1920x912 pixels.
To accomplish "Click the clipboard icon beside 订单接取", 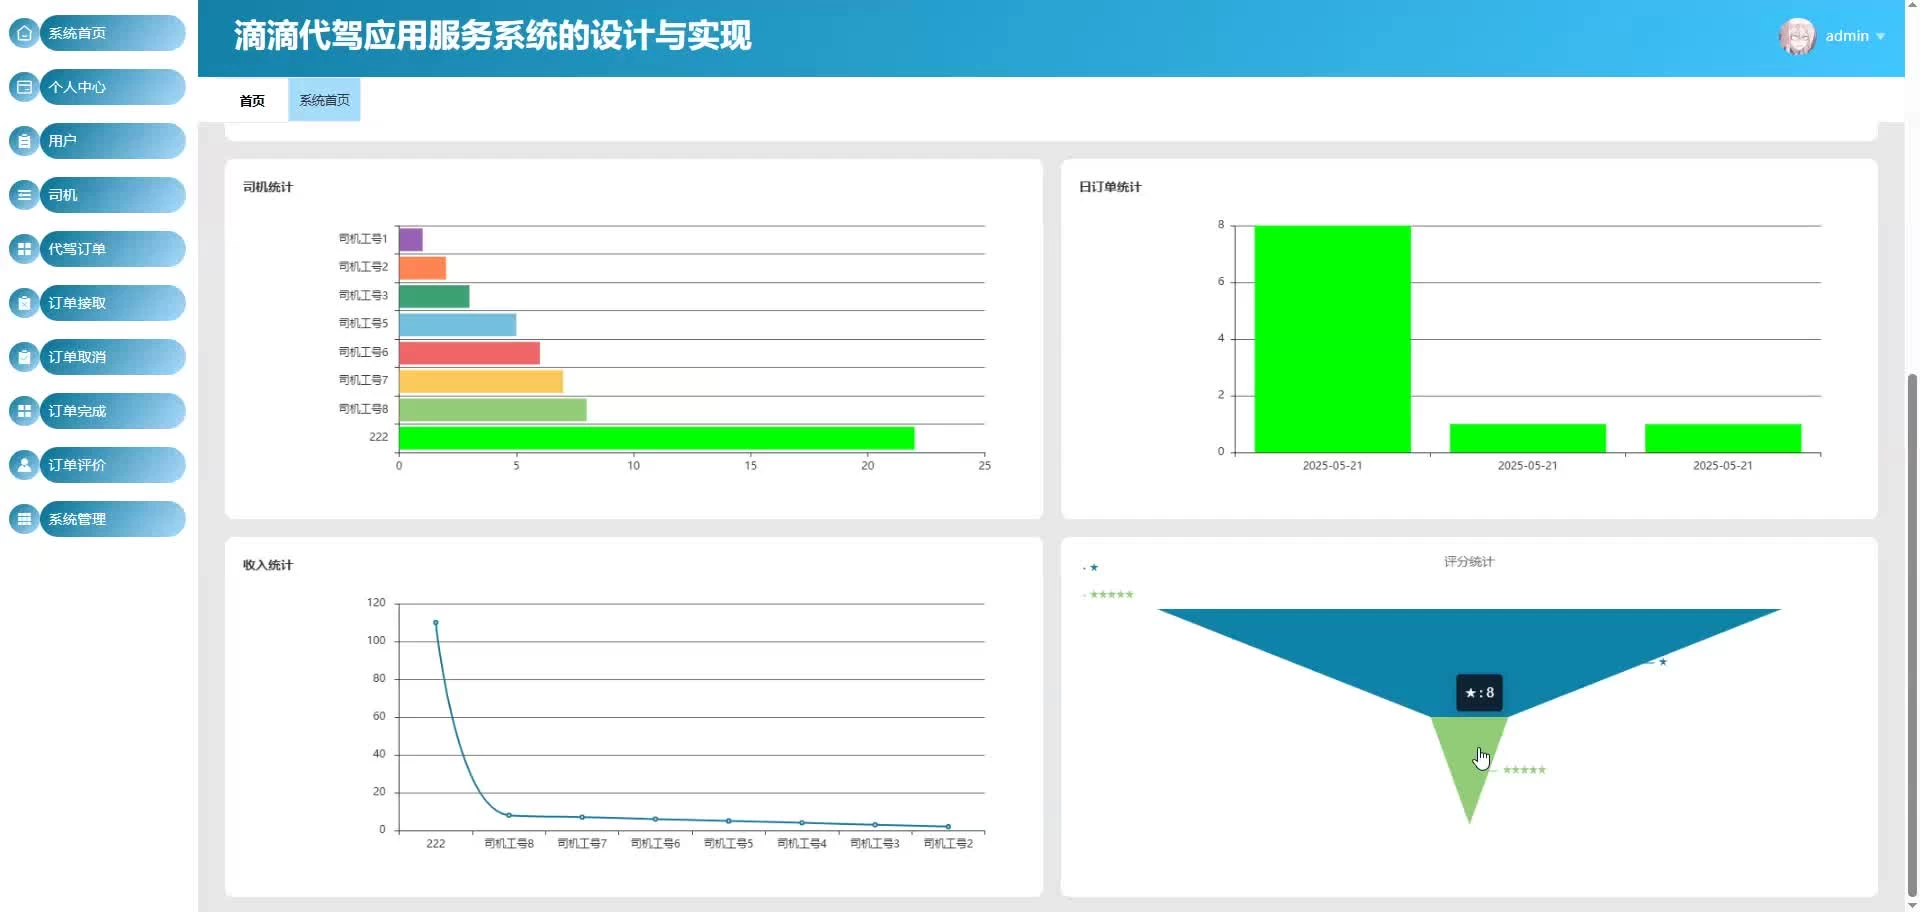I will [x=24, y=303].
